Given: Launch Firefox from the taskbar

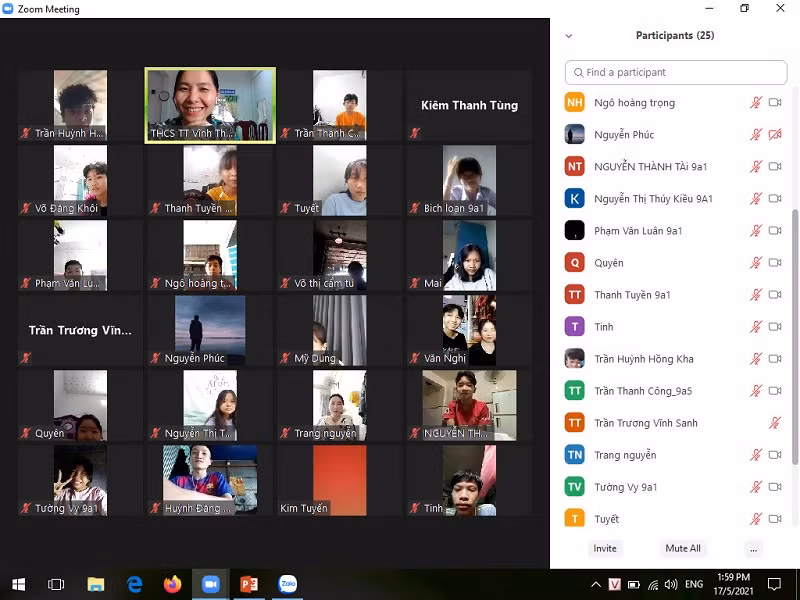Looking at the screenshot, I should 172,584.
